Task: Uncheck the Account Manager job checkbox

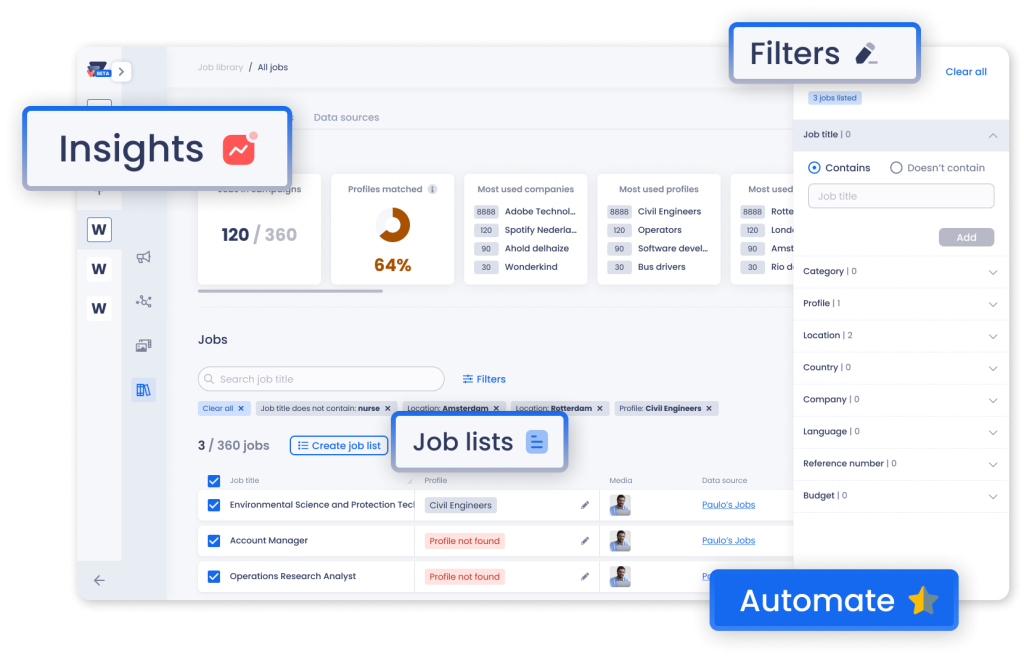Action: tap(213, 541)
